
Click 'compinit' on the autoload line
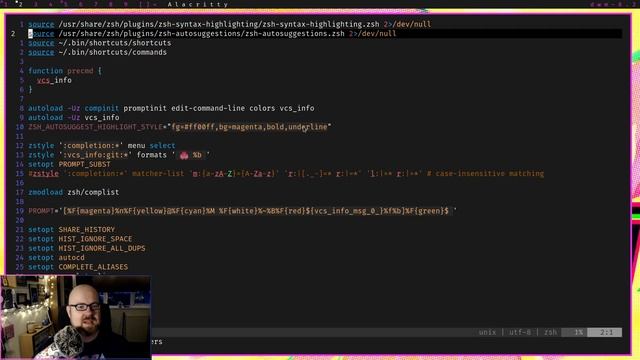click(102, 108)
